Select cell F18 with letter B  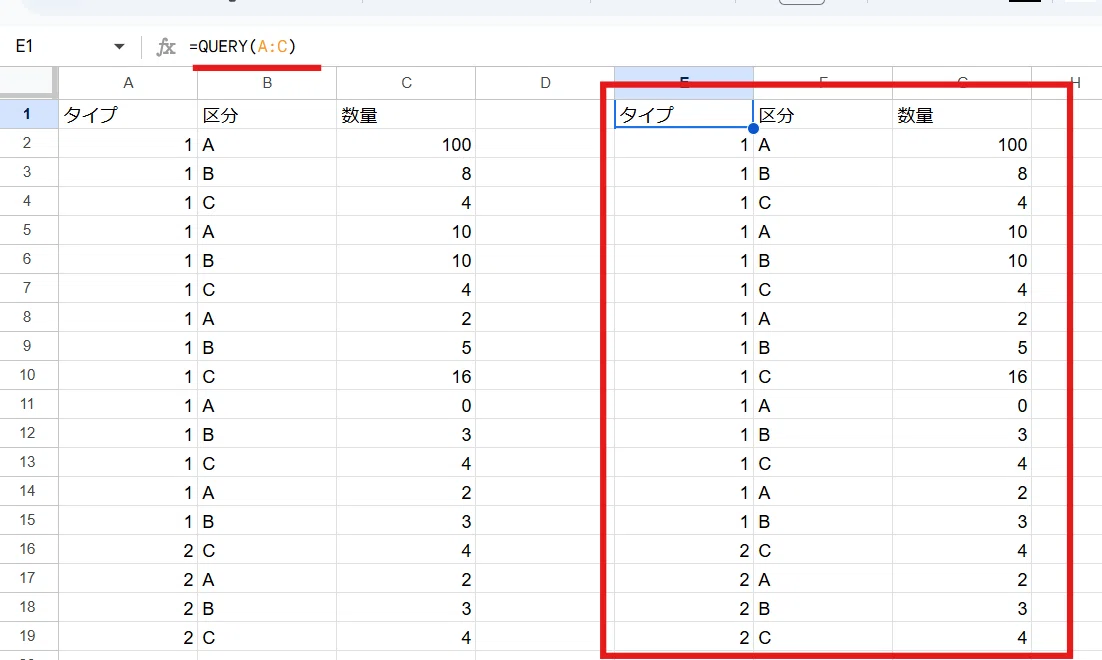click(823, 607)
